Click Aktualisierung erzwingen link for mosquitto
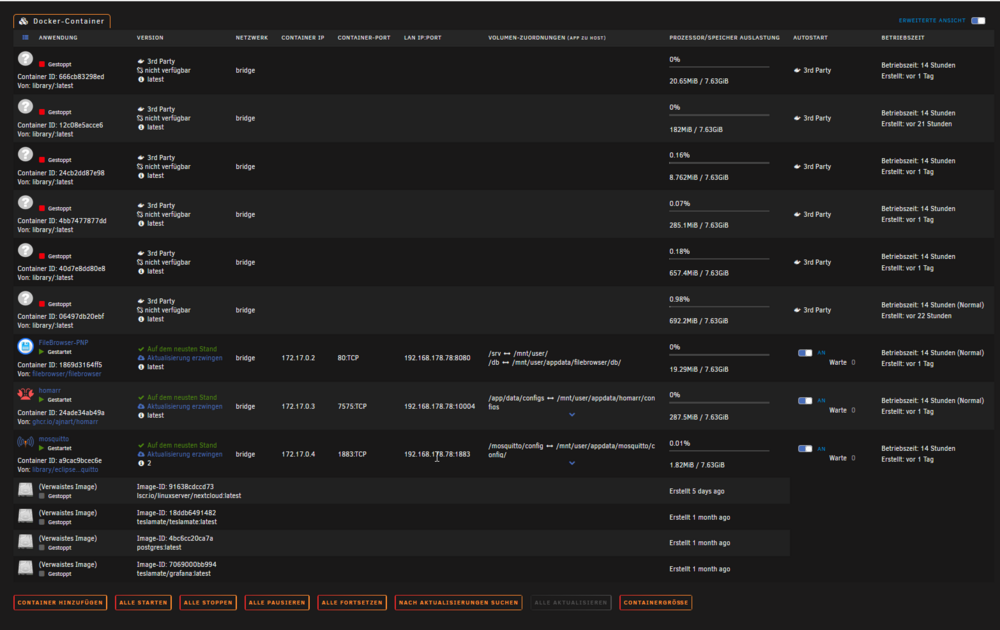Image resolution: width=1000 pixels, height=630 pixels. (184, 454)
